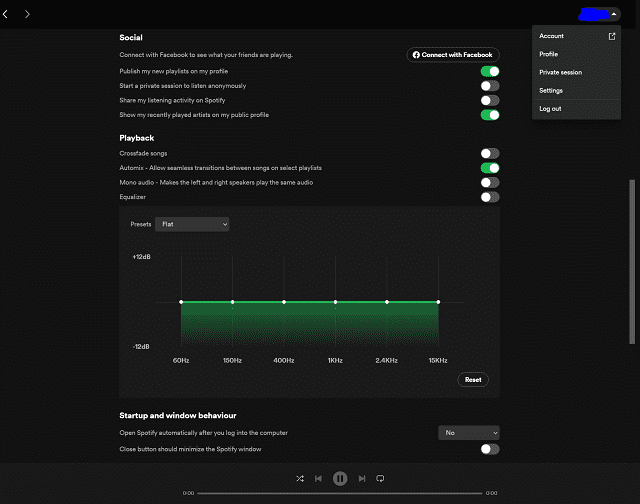Go forward with the right arrow
Image resolution: width=640 pixels, height=504 pixels.
(27, 14)
